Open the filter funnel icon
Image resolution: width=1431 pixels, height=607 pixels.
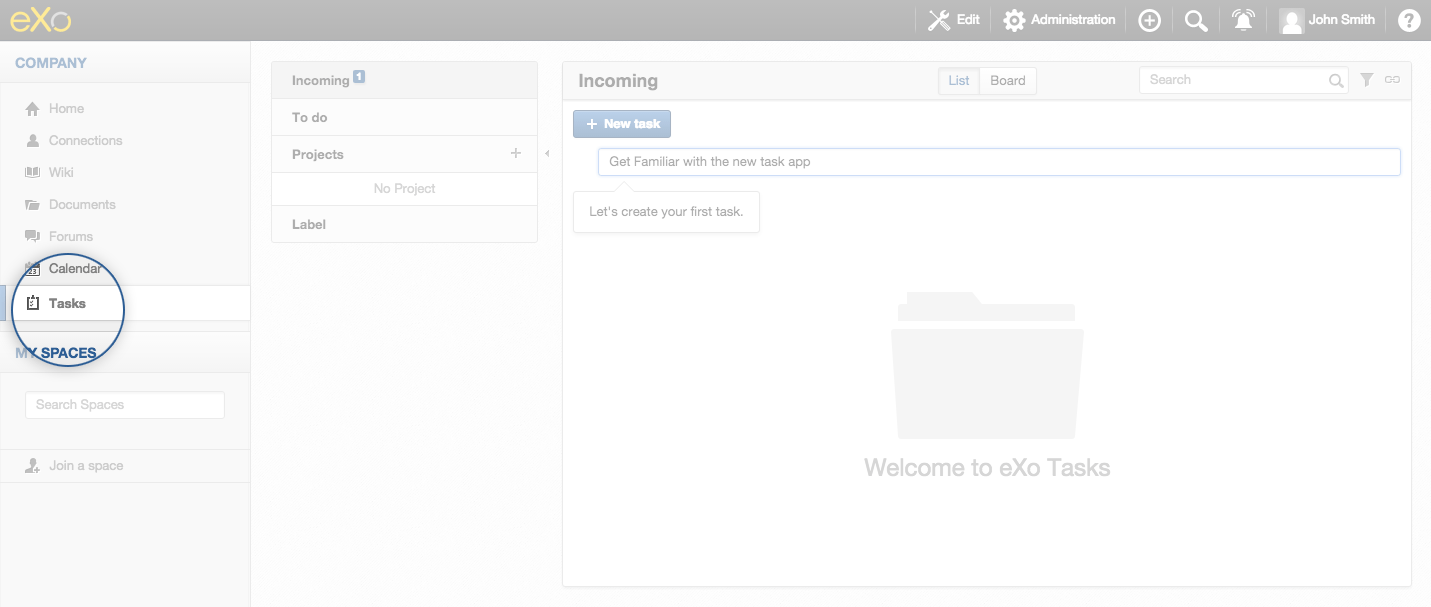tap(1366, 79)
